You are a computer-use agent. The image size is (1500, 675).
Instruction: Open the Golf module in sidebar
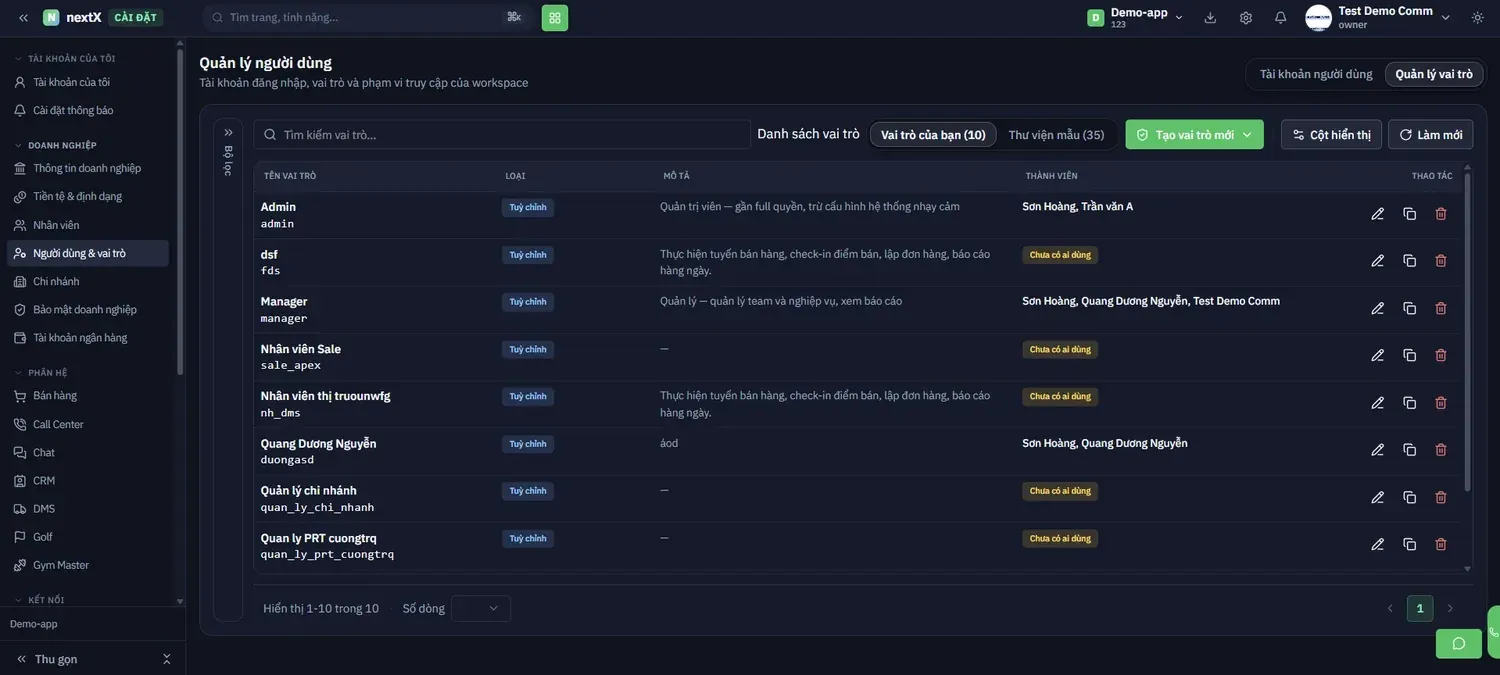88,537
